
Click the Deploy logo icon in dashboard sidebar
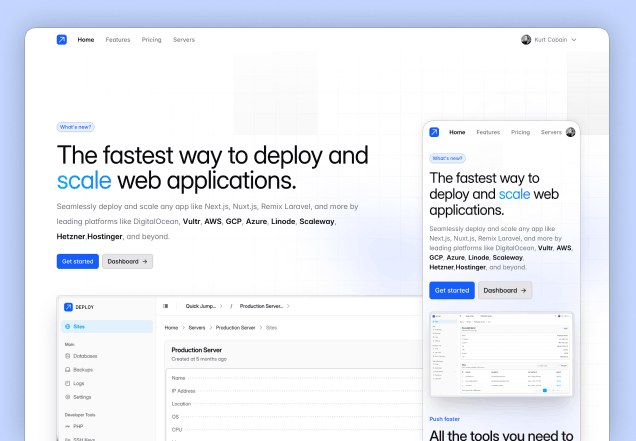point(68,307)
